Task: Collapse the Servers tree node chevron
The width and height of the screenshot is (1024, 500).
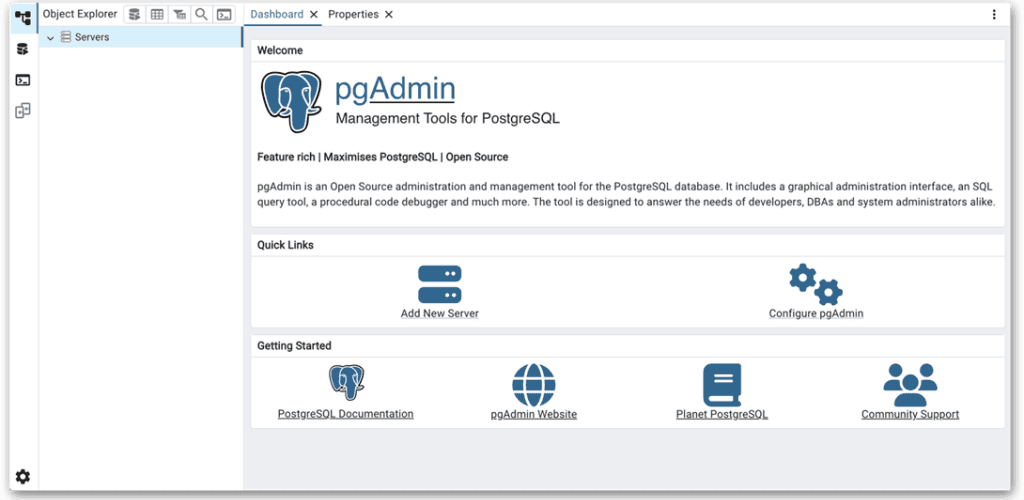Action: 50,38
